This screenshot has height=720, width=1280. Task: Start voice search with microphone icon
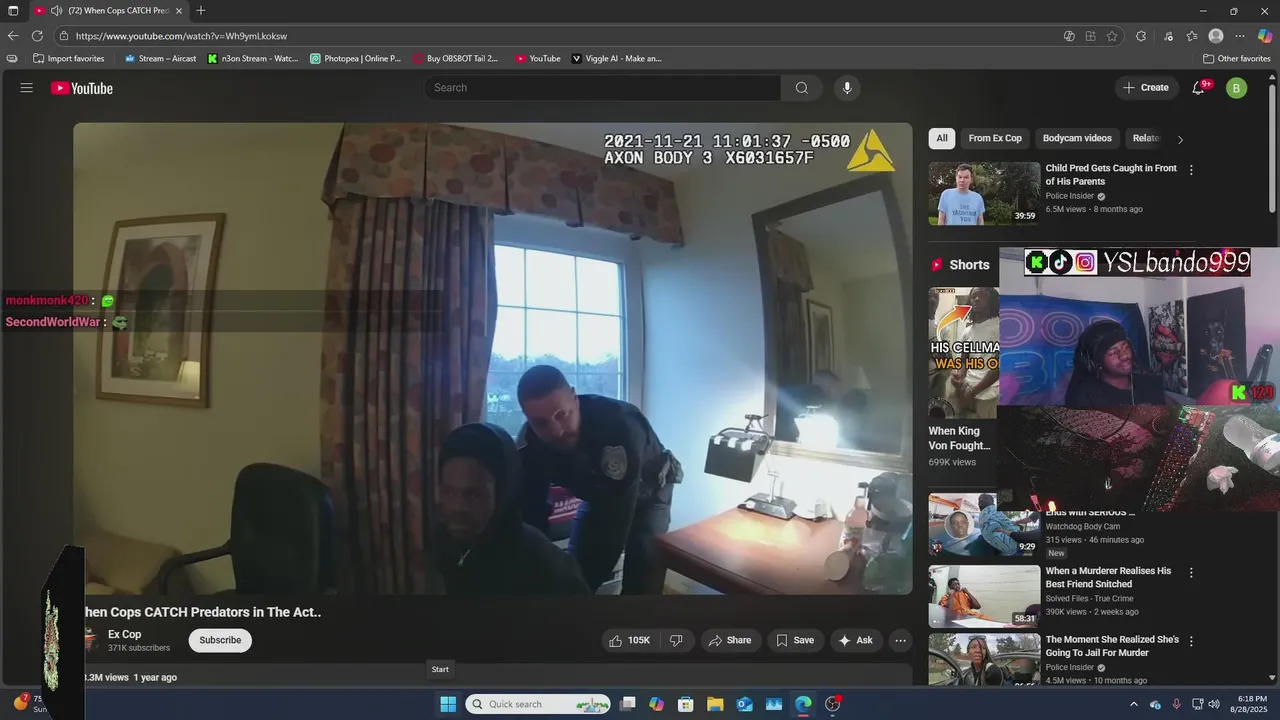(x=847, y=88)
